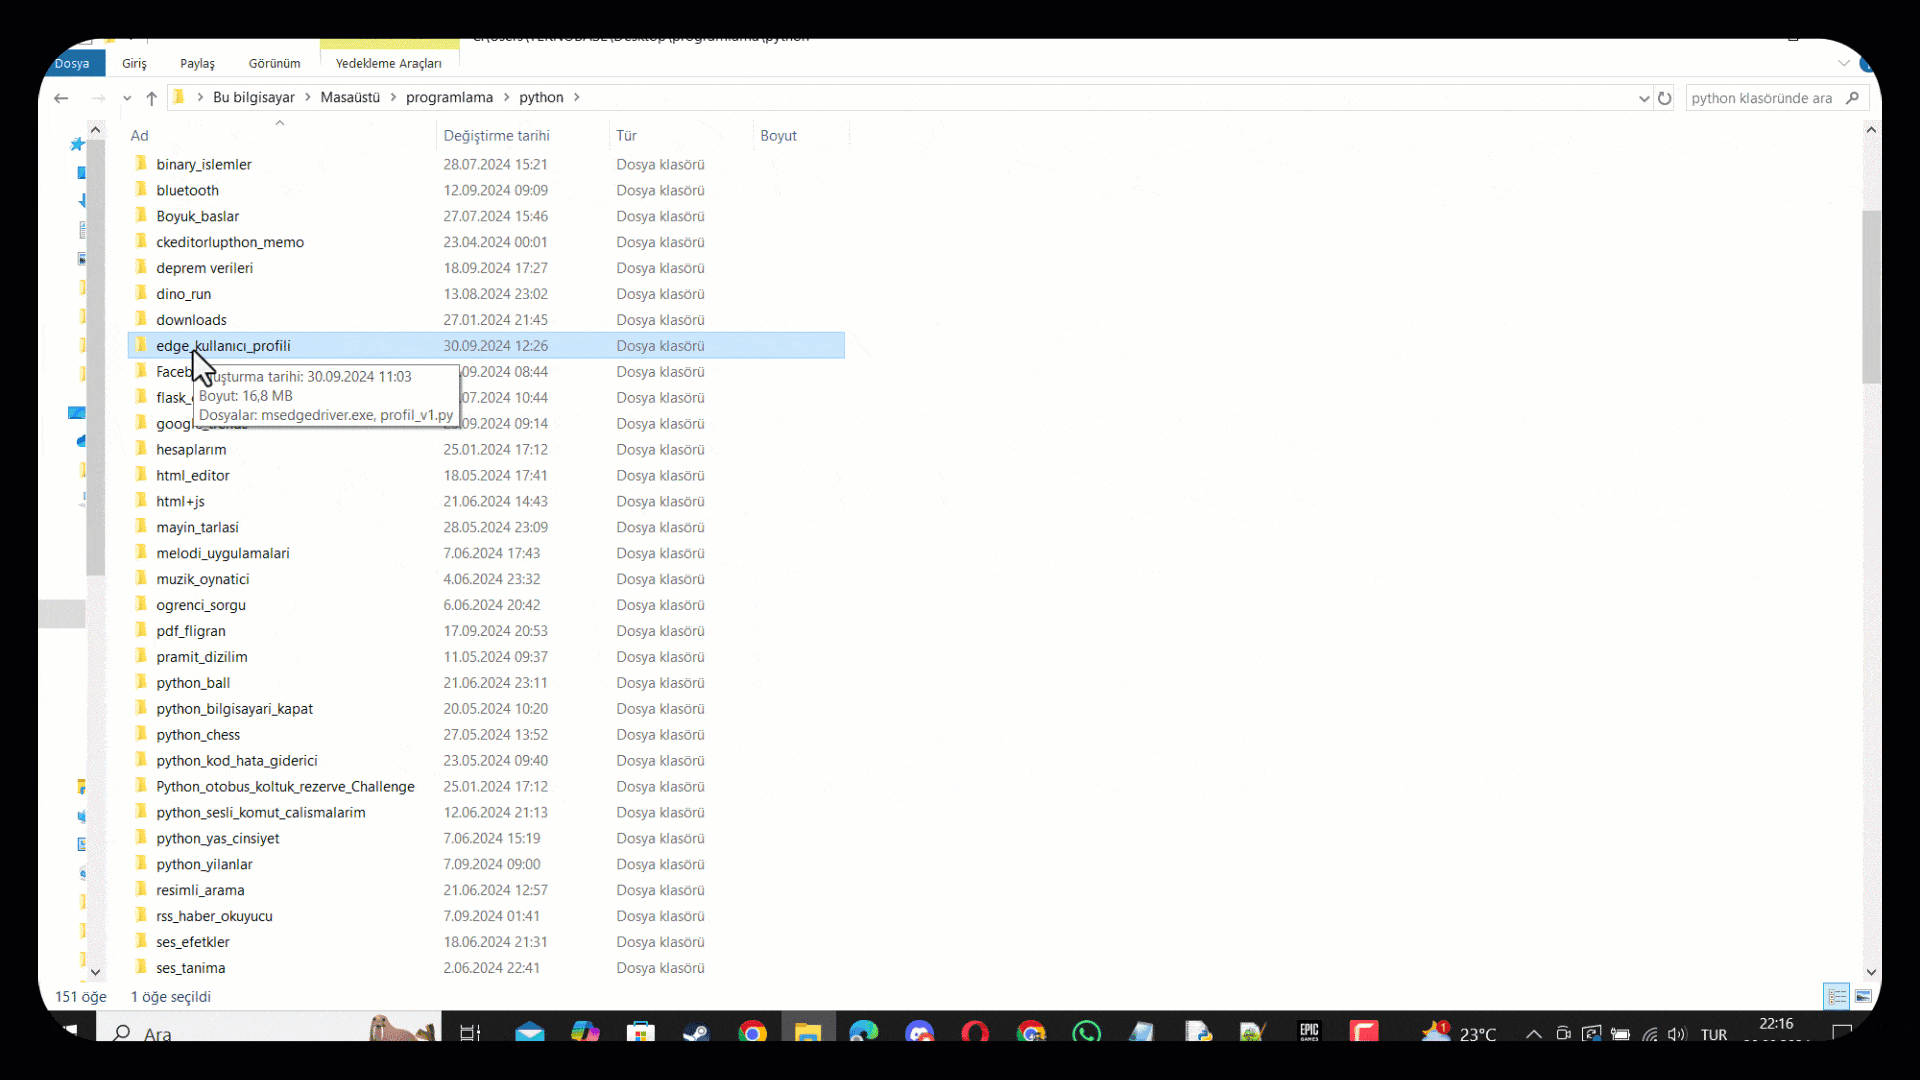Open the Dosya menu
1920x1080 pixels.
coord(73,63)
